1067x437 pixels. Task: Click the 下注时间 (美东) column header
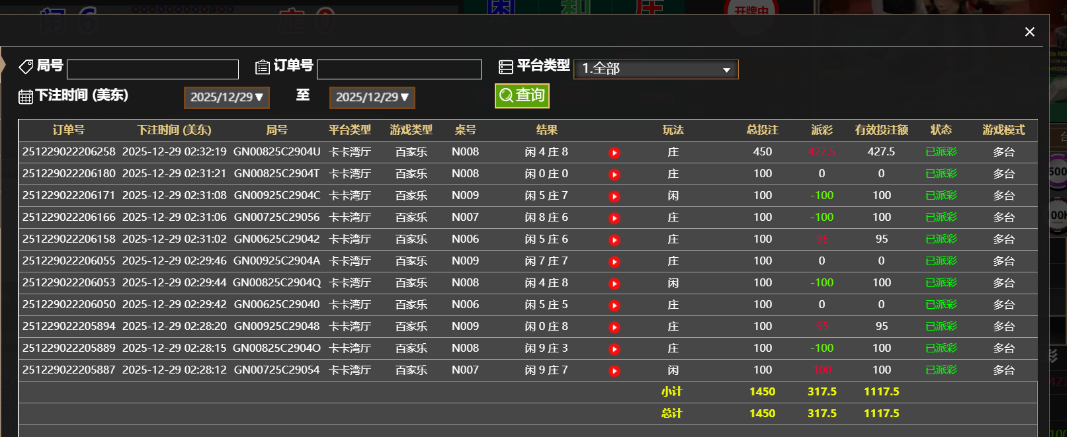174,130
